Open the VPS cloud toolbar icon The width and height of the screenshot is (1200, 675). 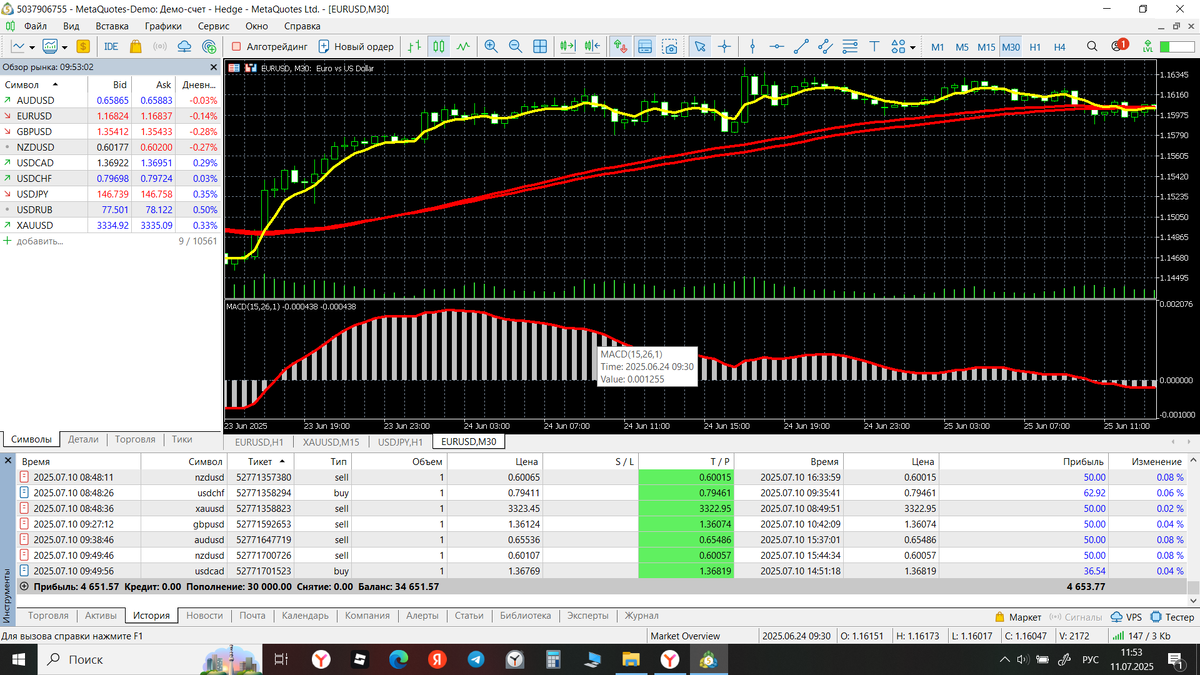coord(185,46)
